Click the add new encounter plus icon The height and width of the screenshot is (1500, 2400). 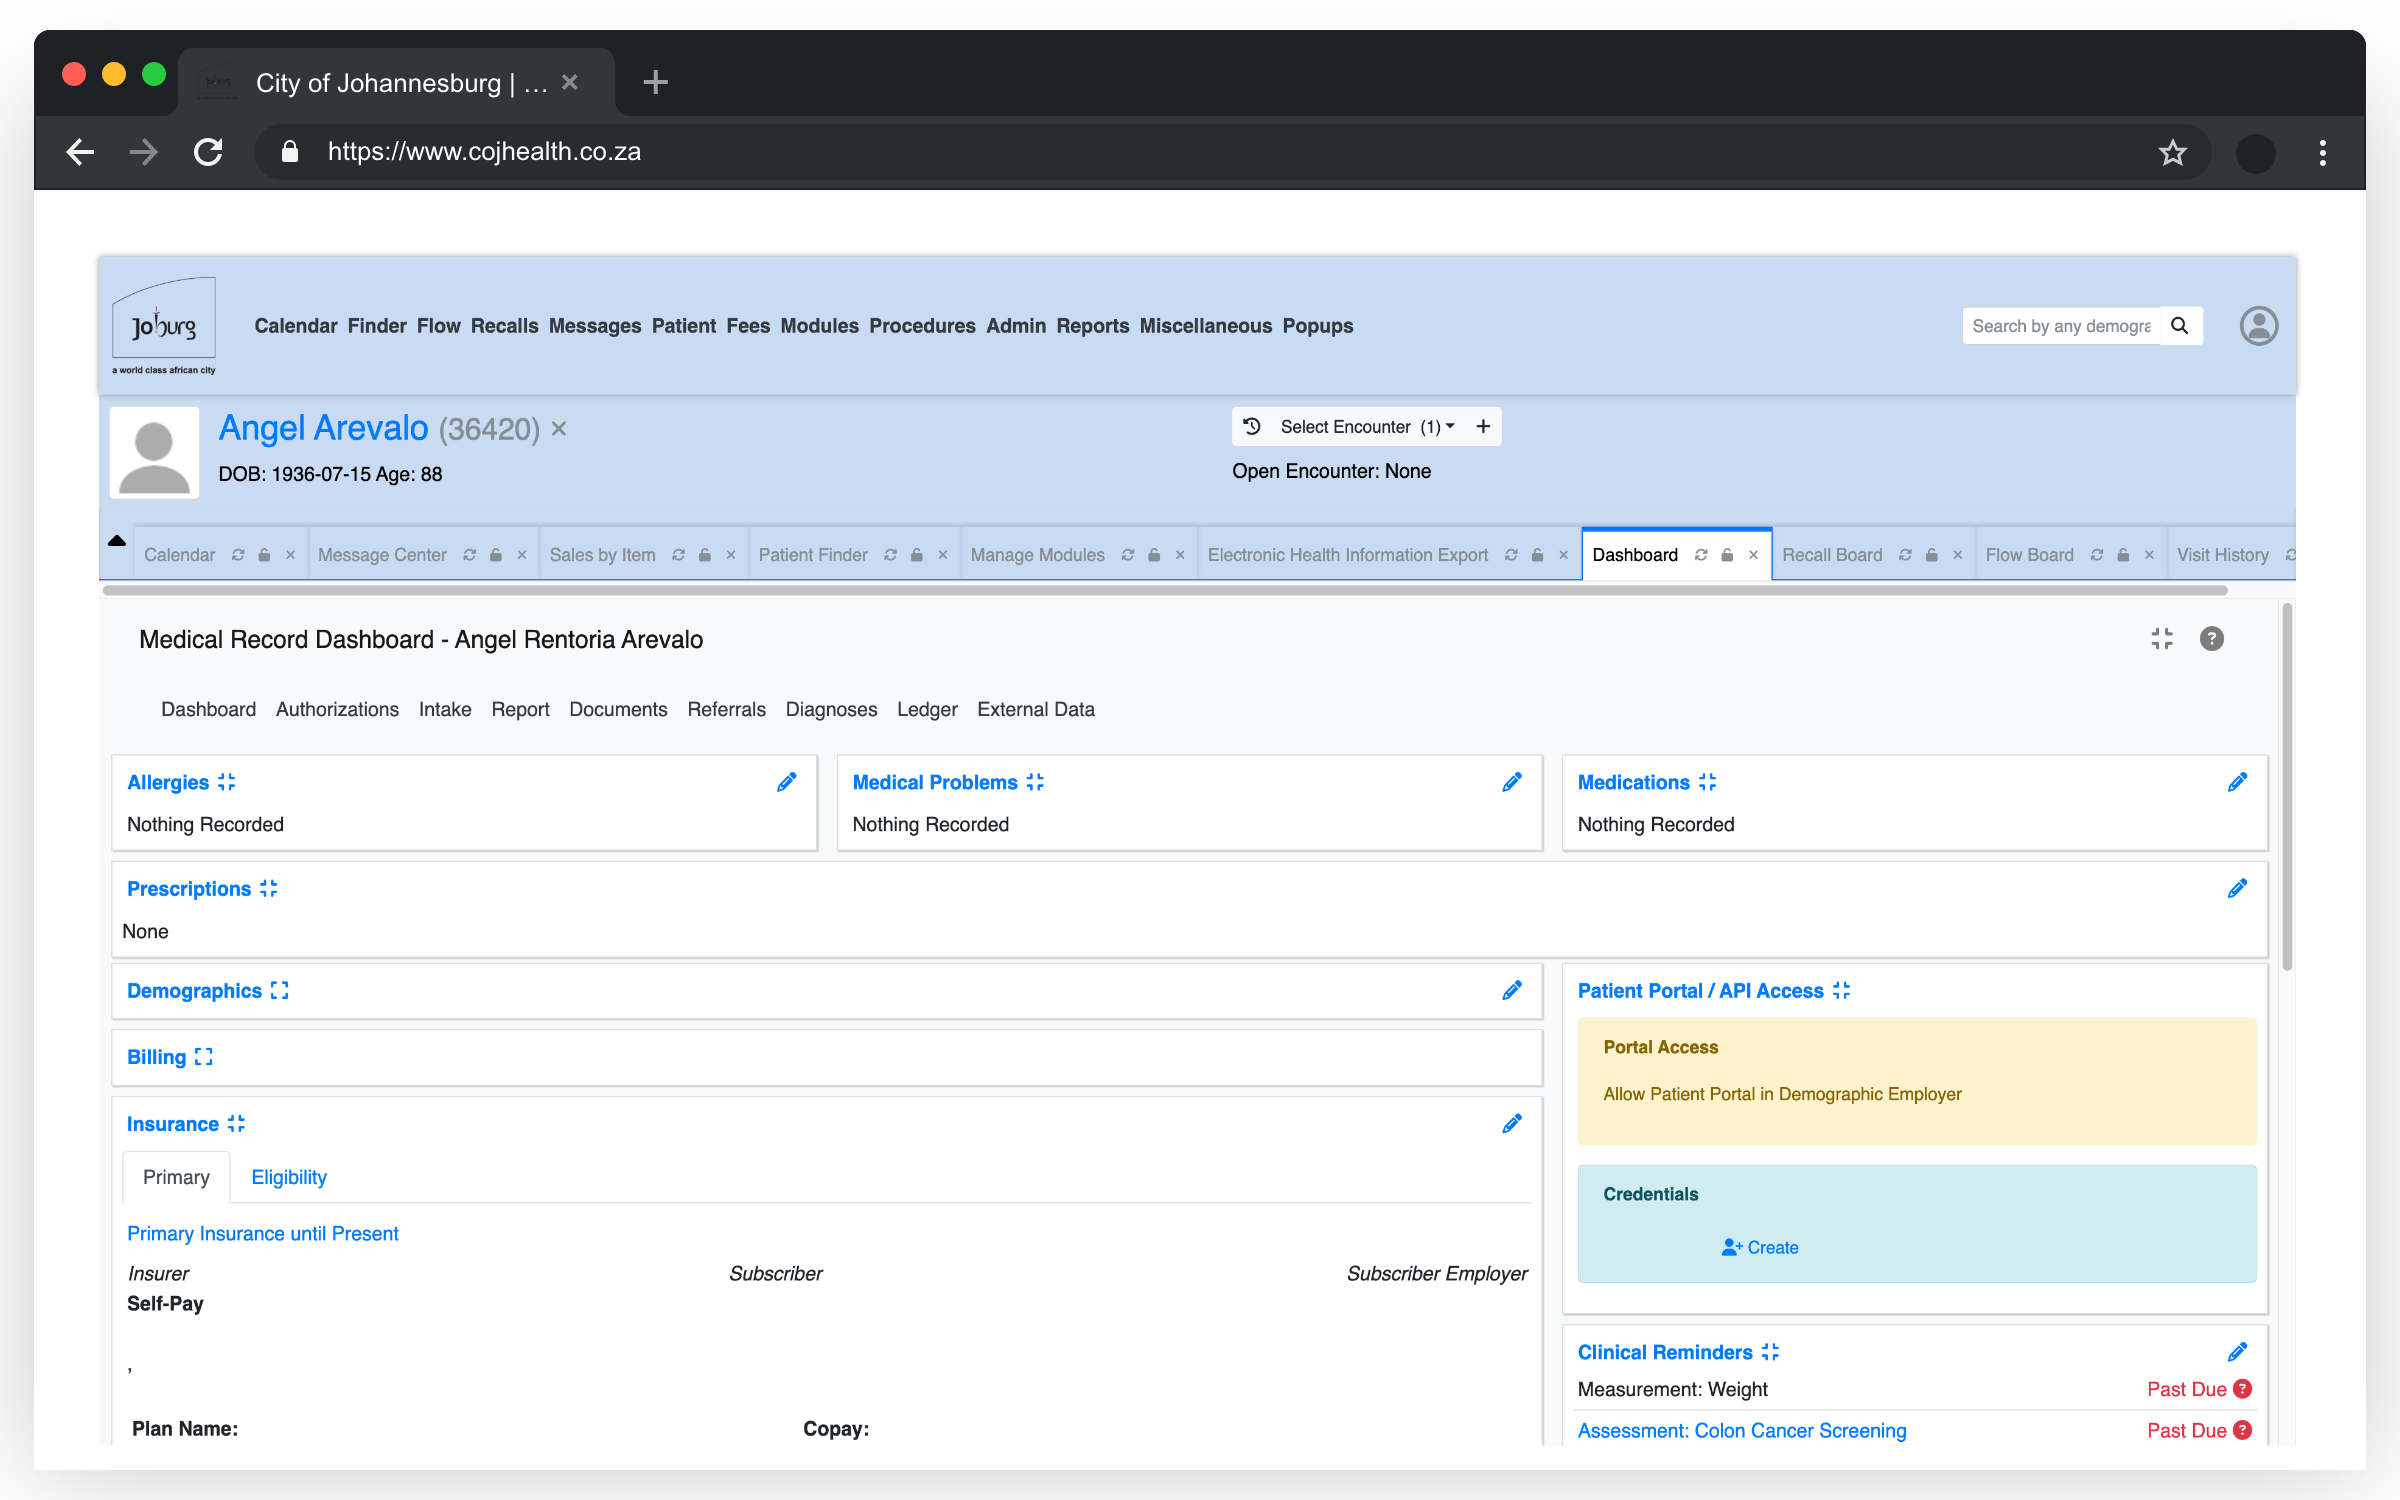(x=1483, y=427)
